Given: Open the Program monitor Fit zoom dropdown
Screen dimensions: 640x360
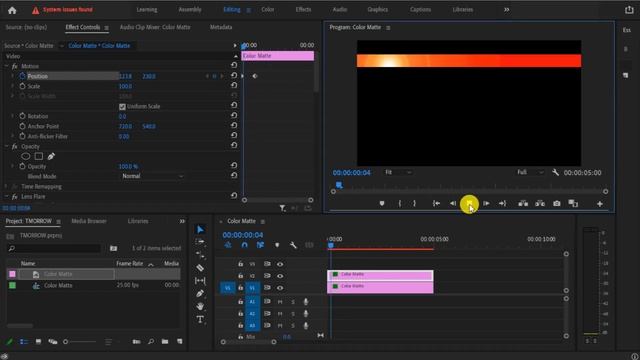Looking at the screenshot, I should coord(398,172).
